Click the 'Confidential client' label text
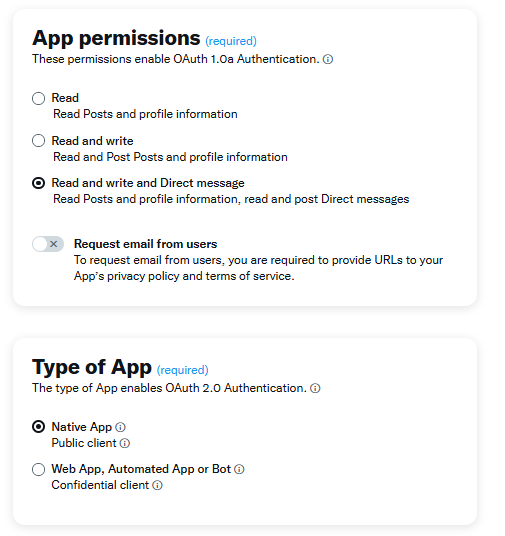This screenshot has height=536, width=505. click(100, 485)
